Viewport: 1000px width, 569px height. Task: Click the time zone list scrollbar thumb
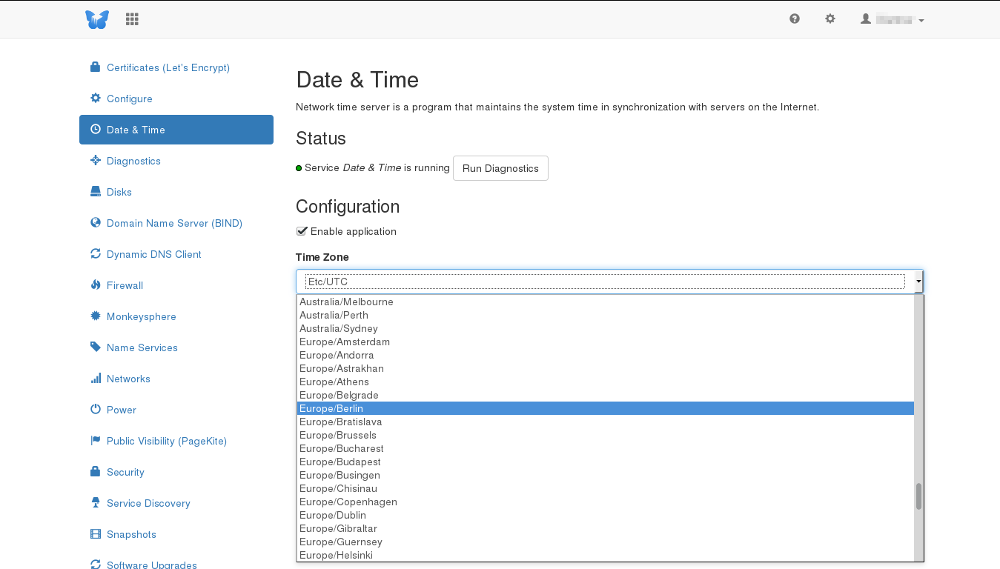[x=919, y=496]
